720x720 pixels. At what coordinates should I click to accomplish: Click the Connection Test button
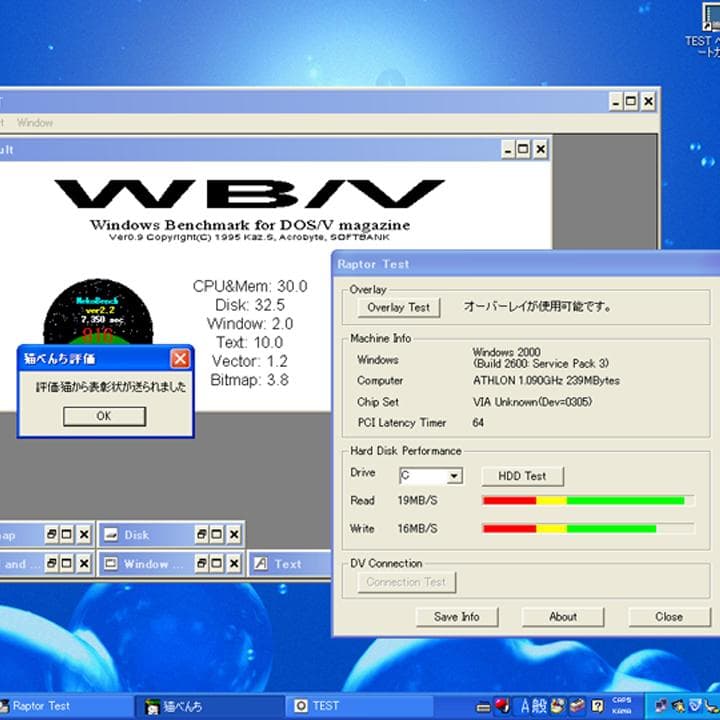tap(406, 582)
